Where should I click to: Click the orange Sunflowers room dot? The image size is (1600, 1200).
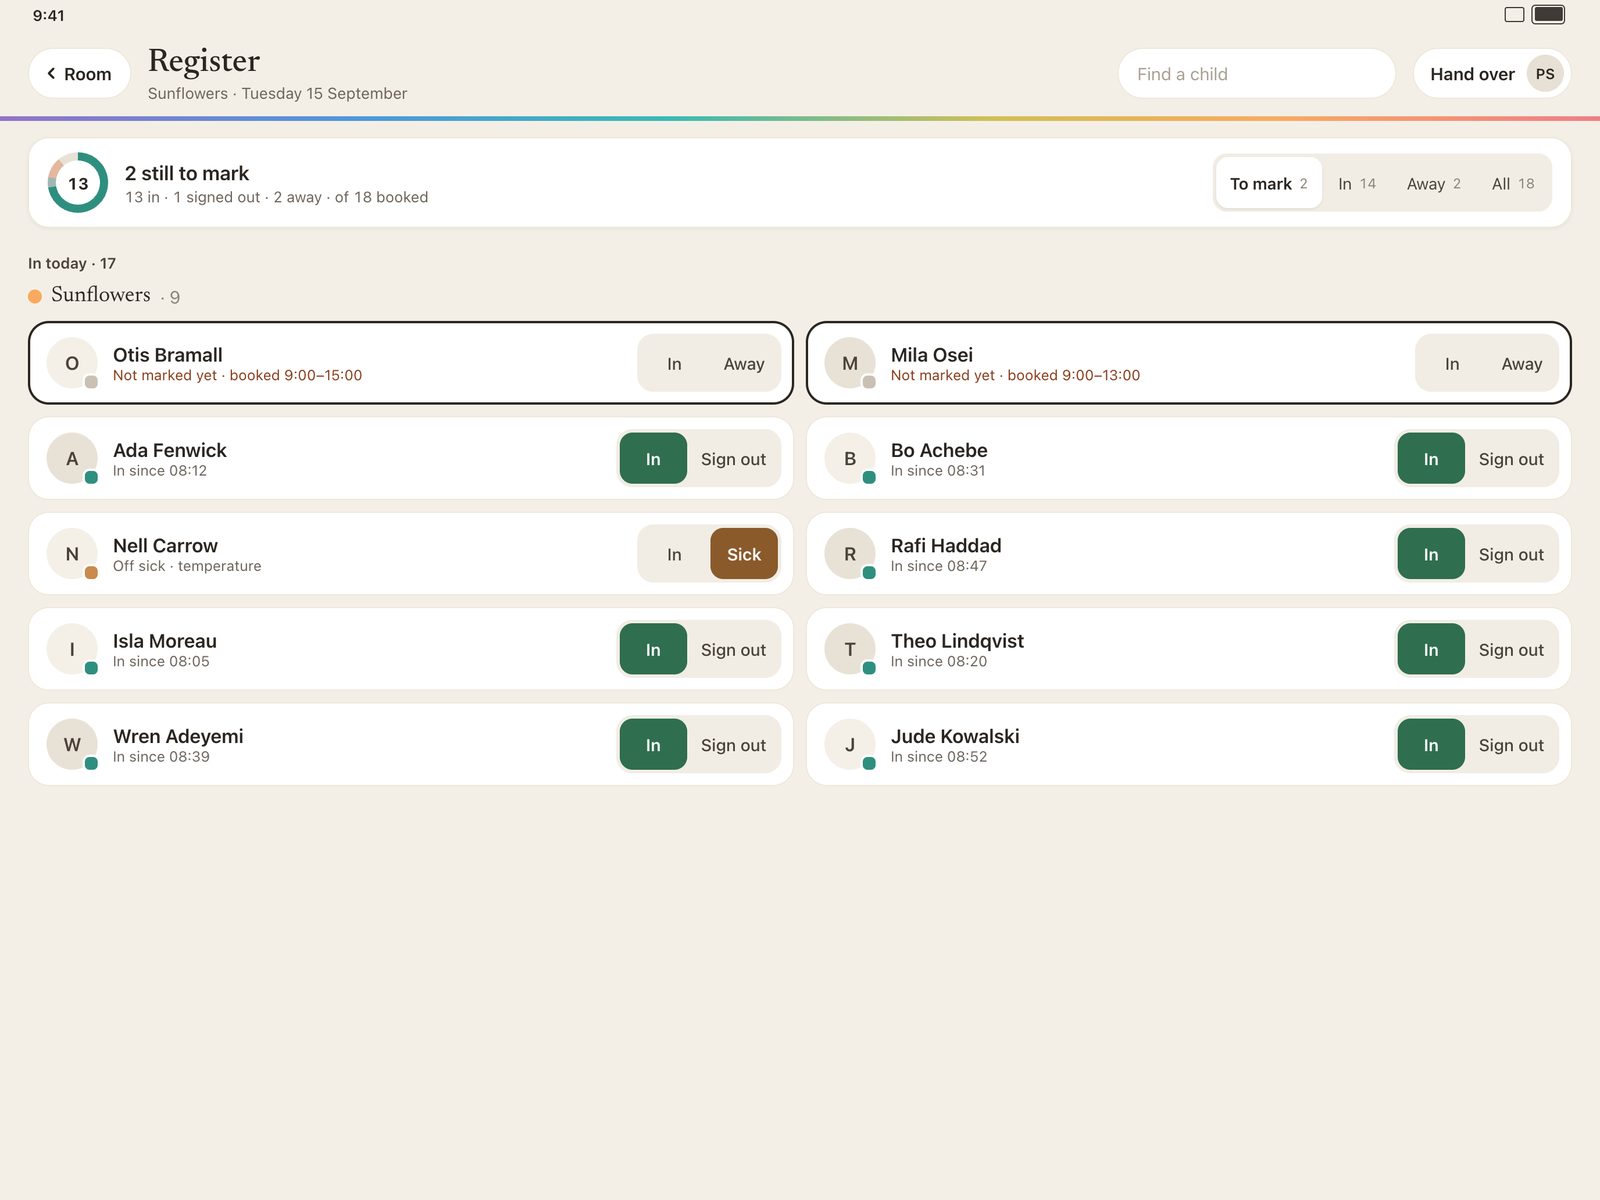pyautogui.click(x=35, y=296)
